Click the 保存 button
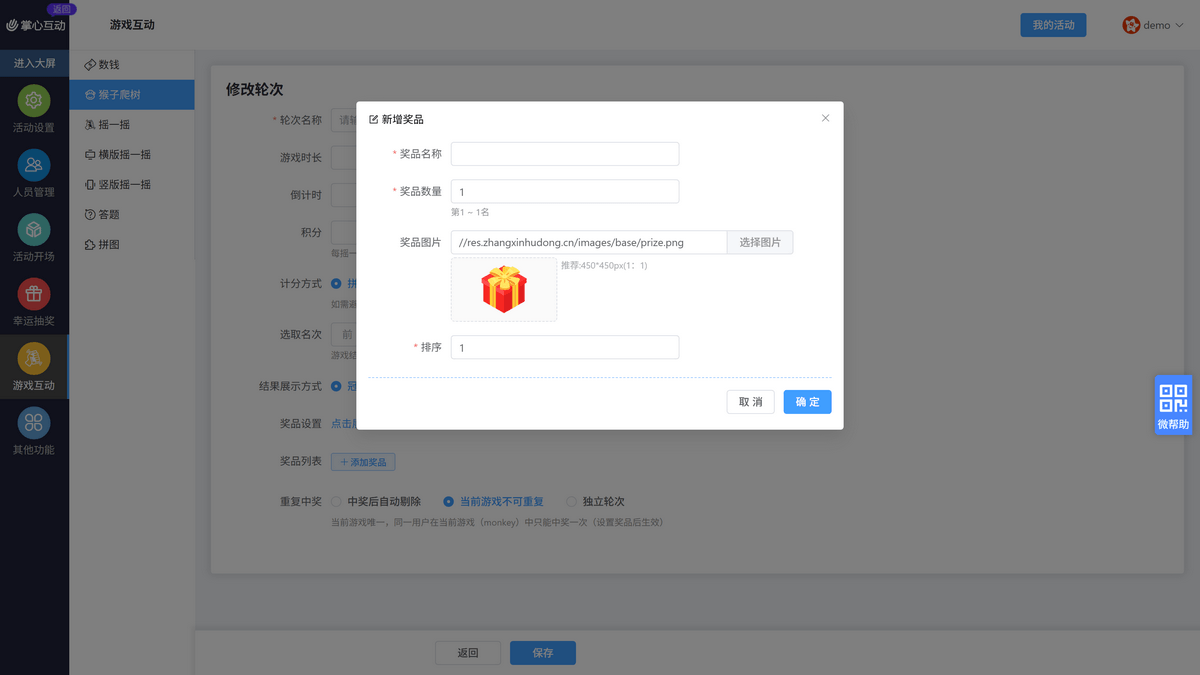This screenshot has width=1200, height=675. pos(543,653)
